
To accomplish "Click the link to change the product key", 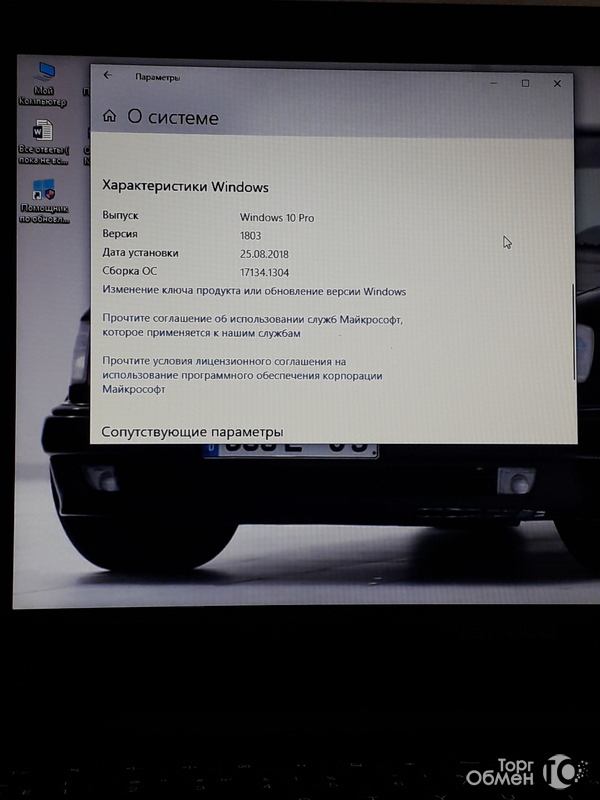I will point(254,291).
